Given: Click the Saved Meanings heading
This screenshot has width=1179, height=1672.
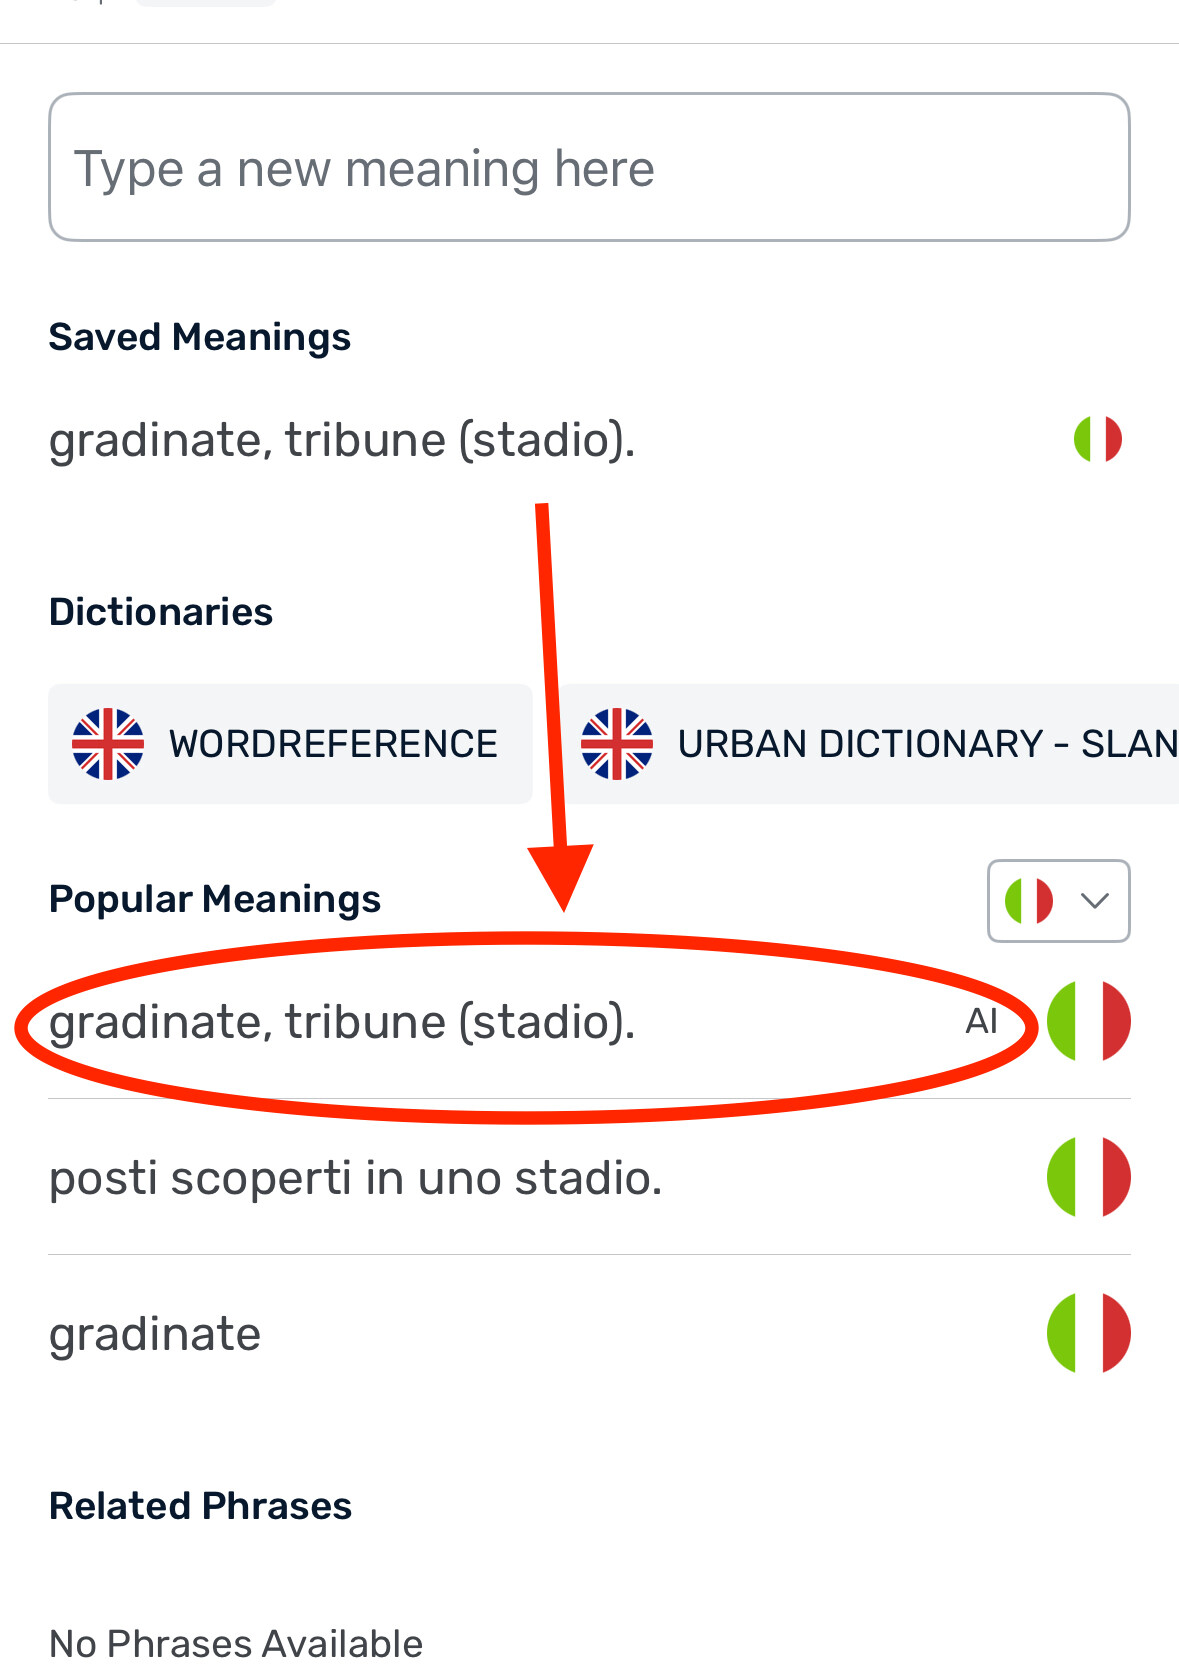Looking at the screenshot, I should pyautogui.click(x=200, y=337).
